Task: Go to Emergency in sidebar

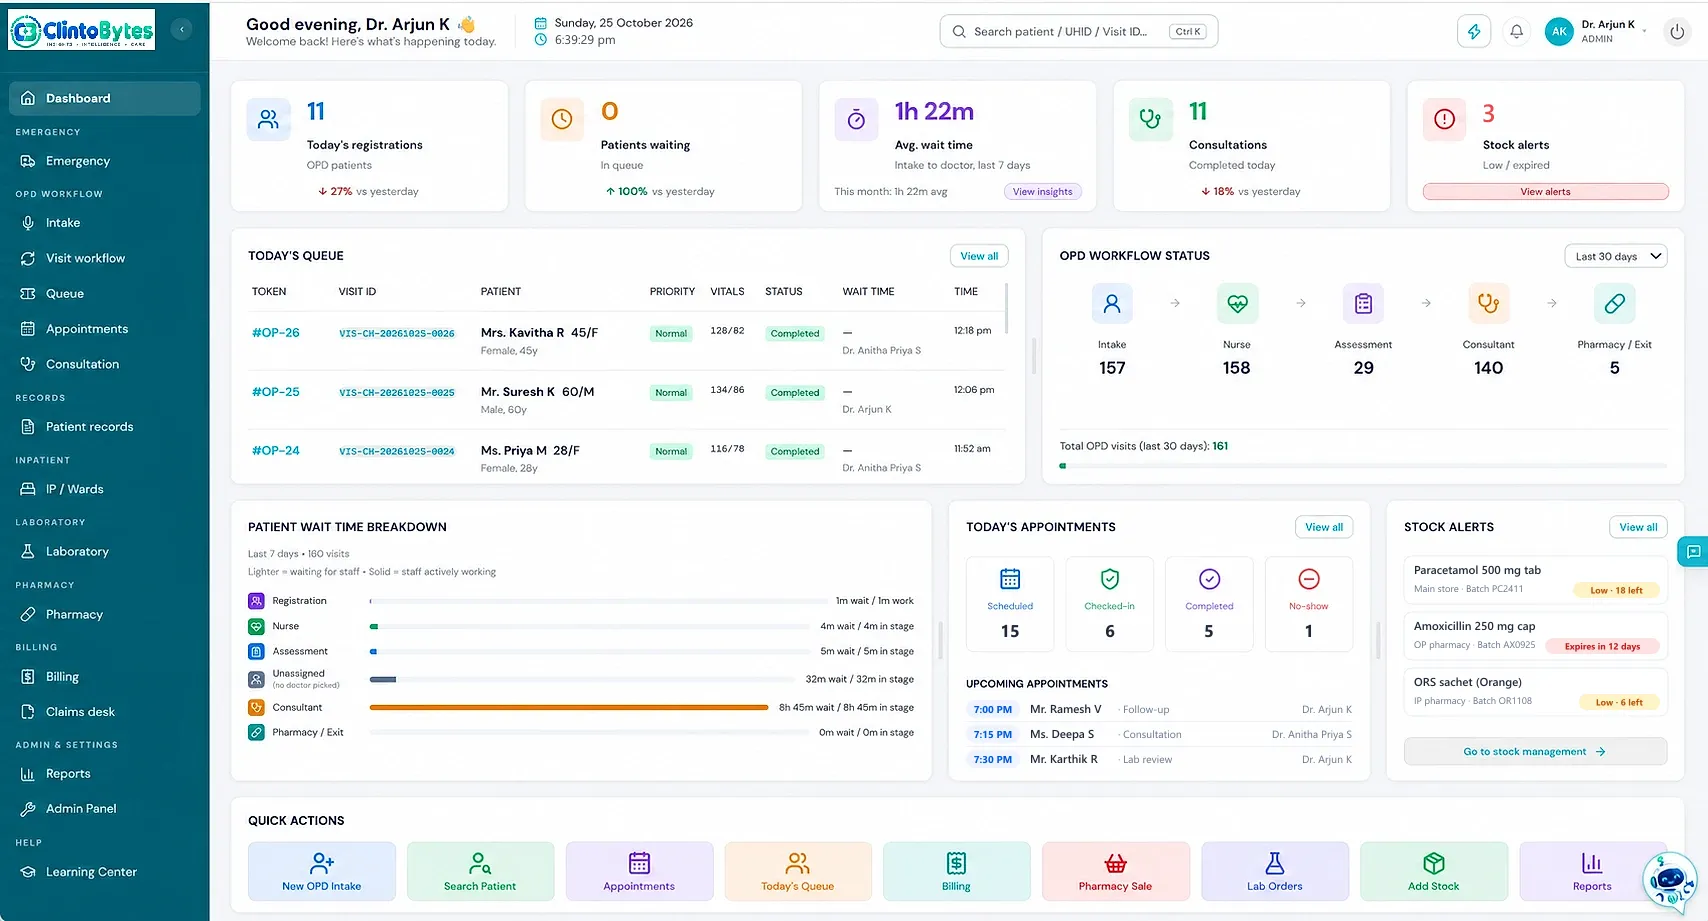Action: click(x=105, y=161)
